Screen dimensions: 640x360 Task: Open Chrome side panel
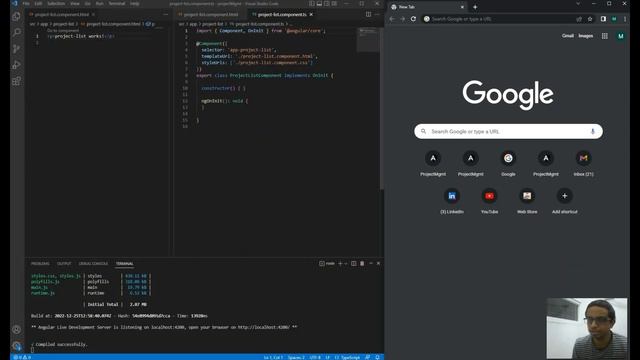pyautogui.click(x=603, y=19)
